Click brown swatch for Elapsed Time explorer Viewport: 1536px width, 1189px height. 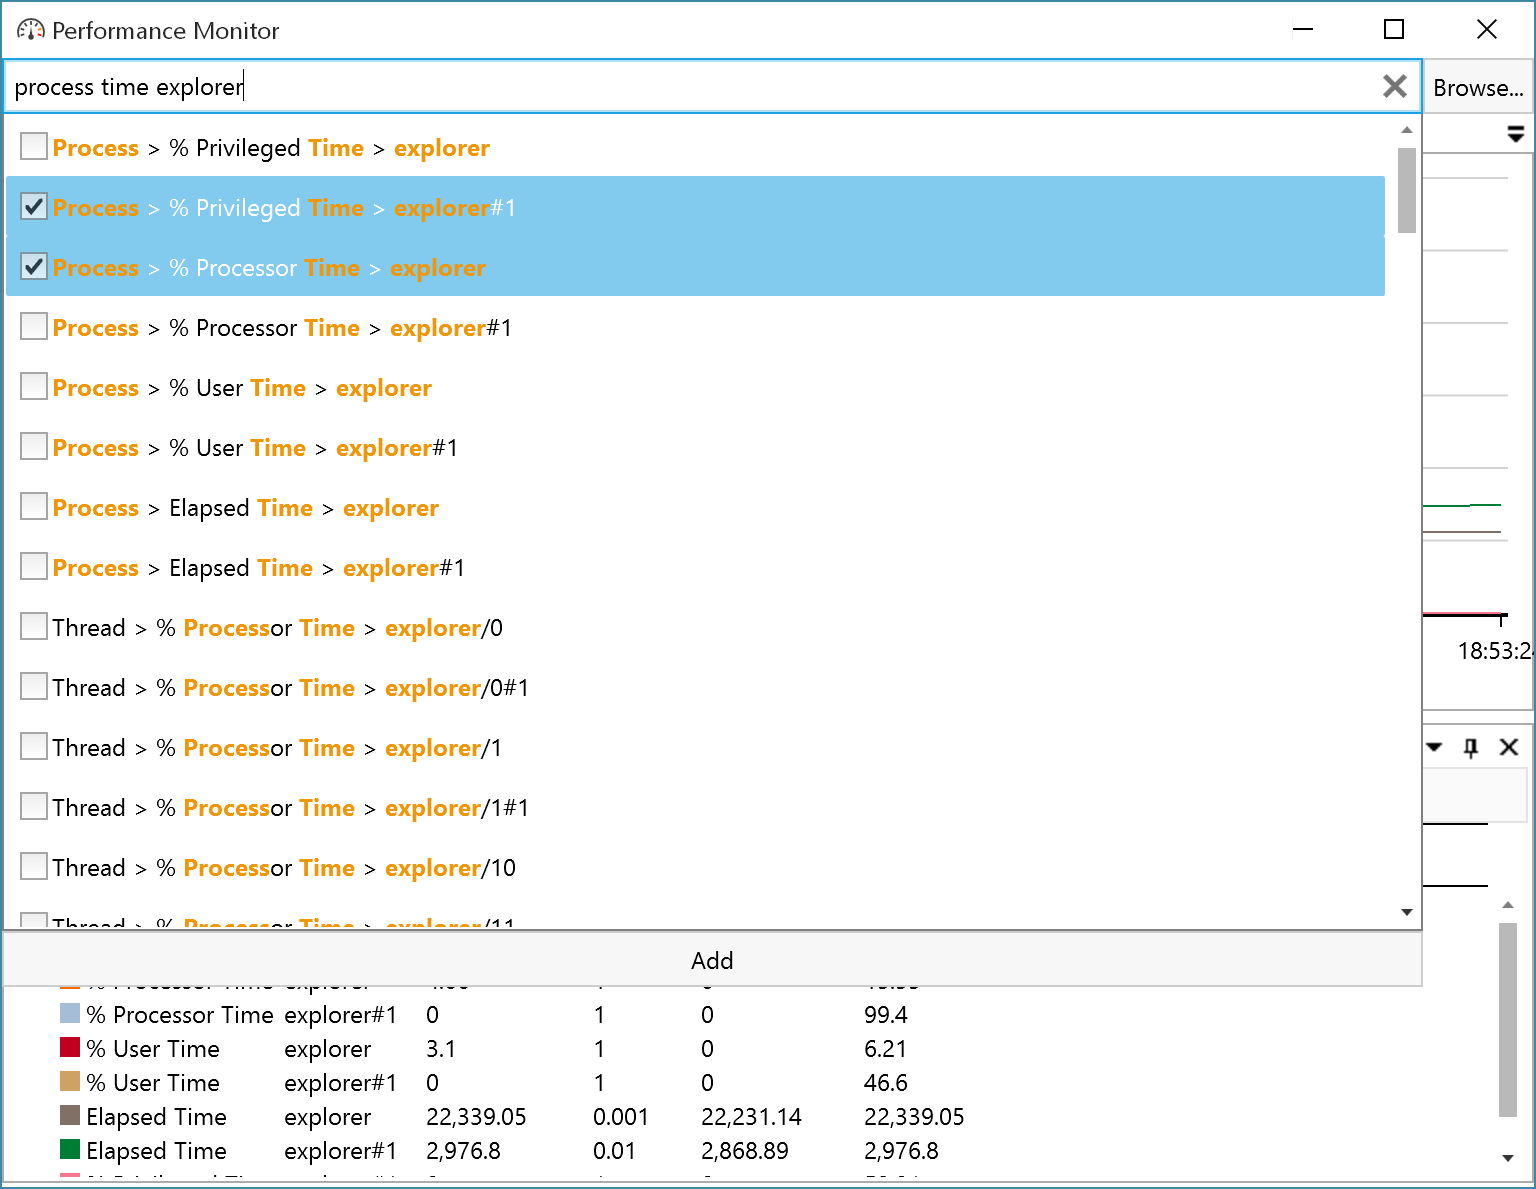(70, 1116)
